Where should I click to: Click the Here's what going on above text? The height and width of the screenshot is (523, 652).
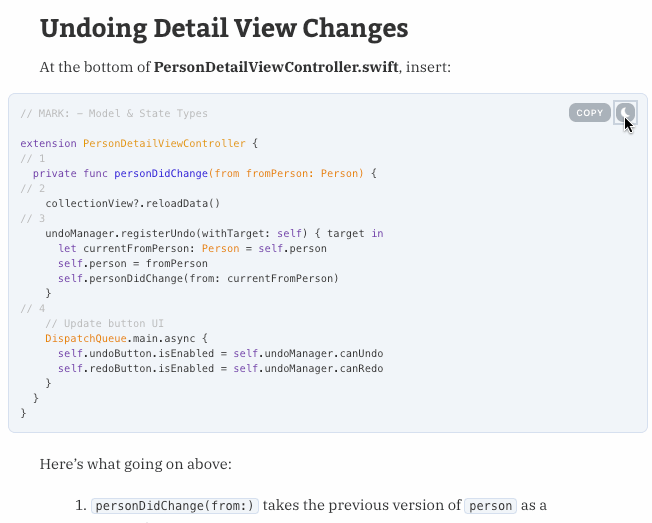tap(136, 464)
